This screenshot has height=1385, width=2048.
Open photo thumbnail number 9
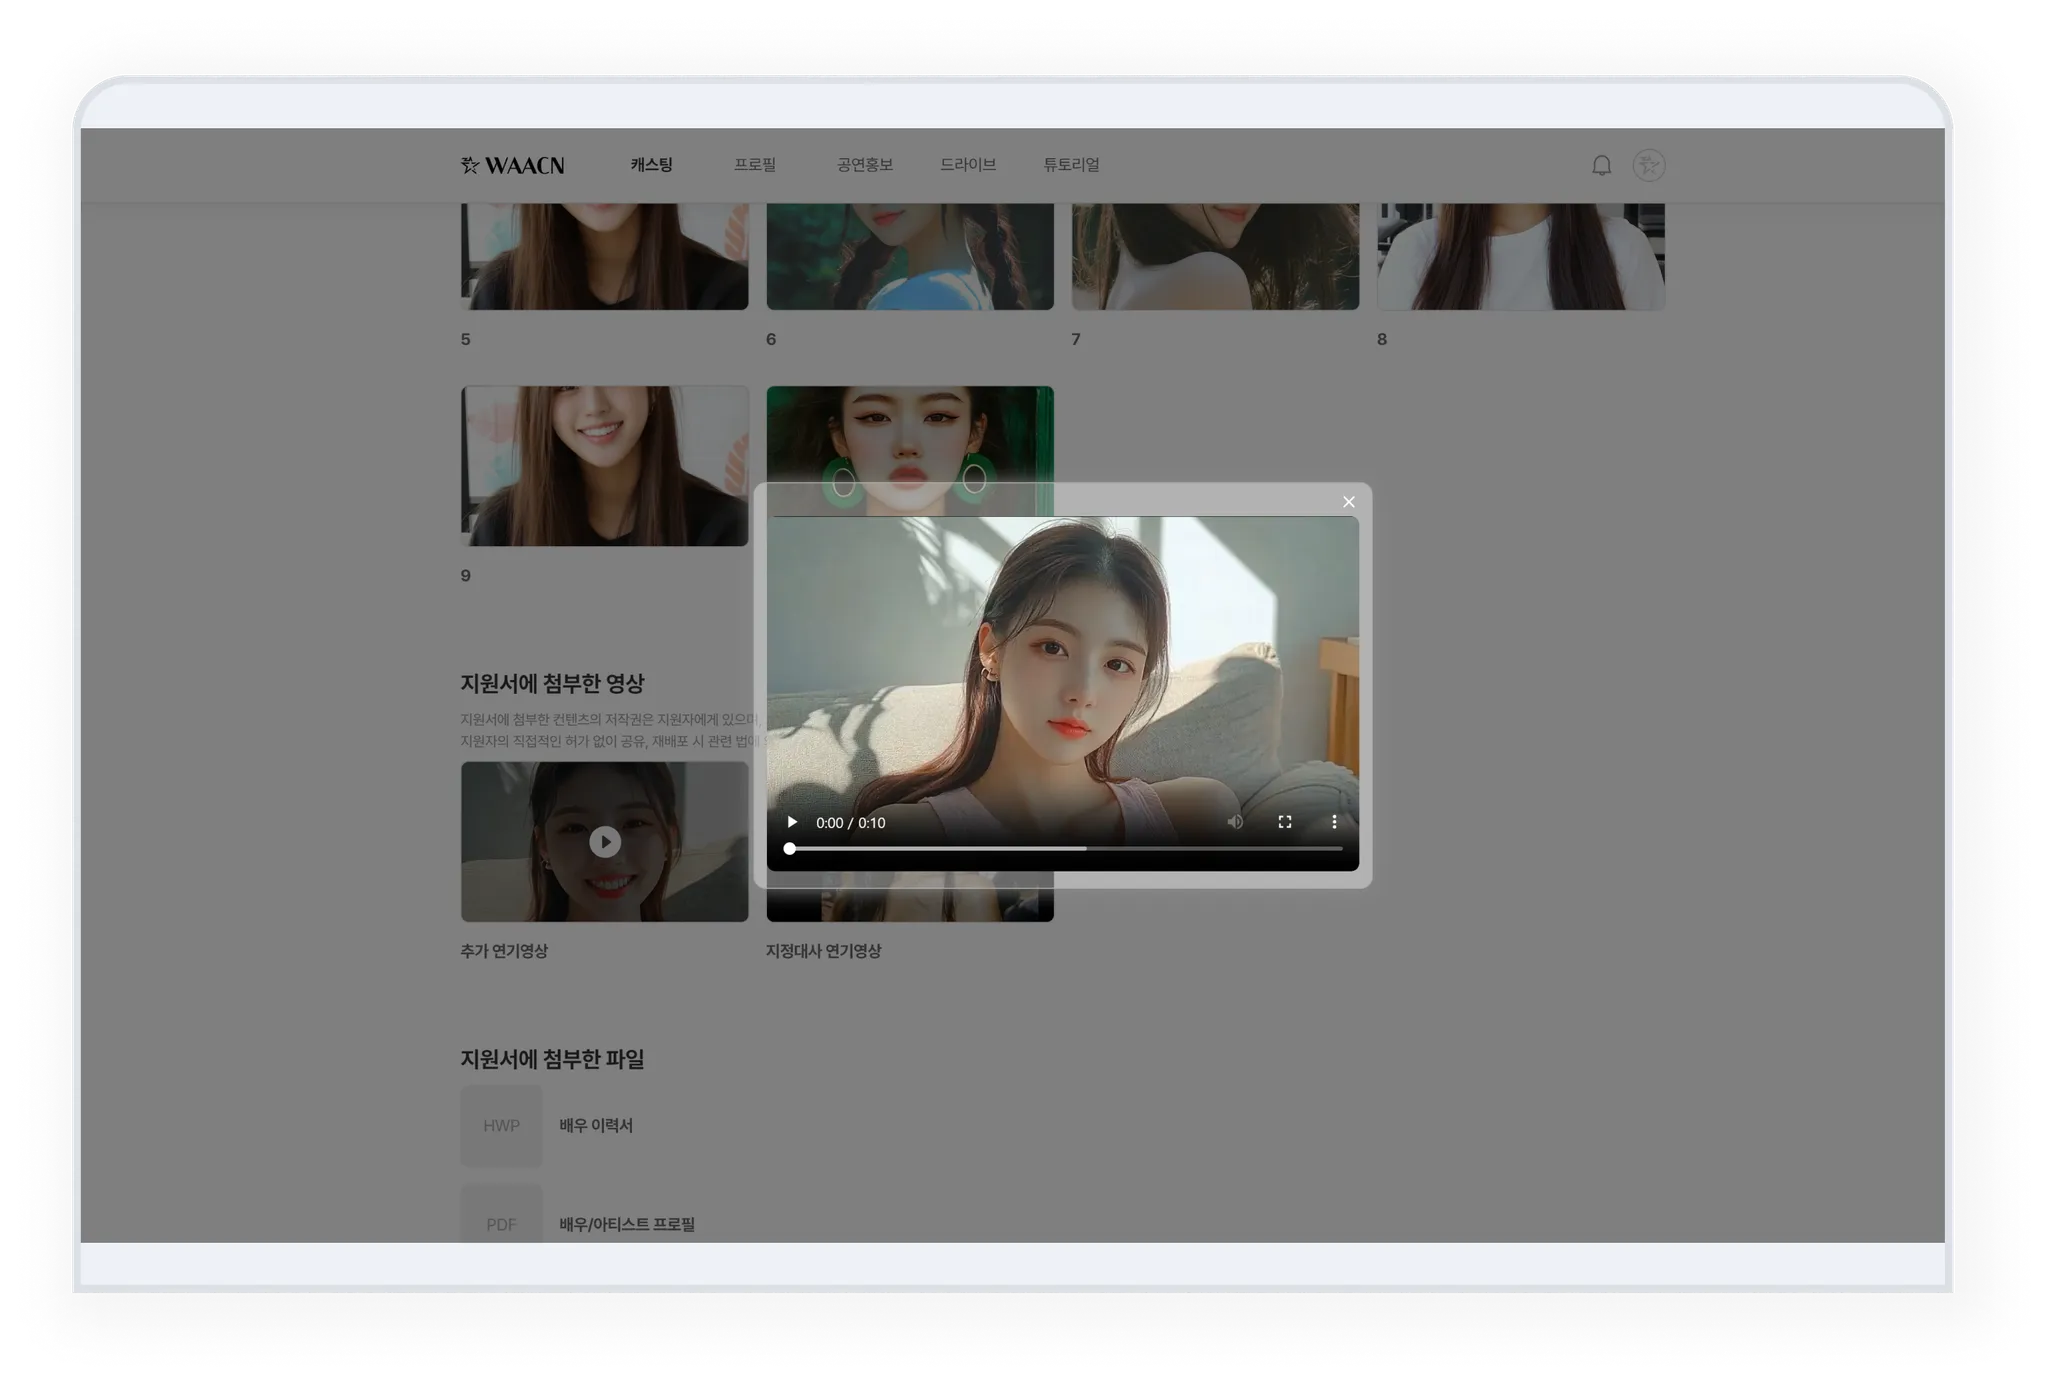(604, 466)
